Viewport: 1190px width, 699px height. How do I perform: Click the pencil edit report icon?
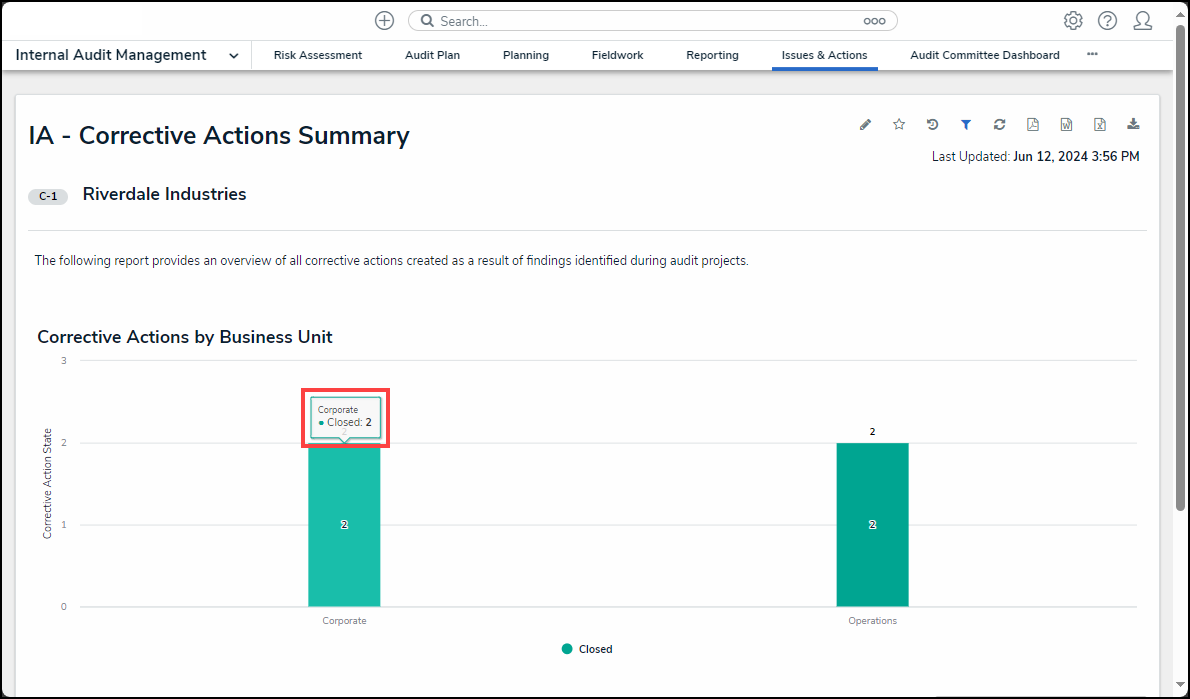click(x=865, y=125)
